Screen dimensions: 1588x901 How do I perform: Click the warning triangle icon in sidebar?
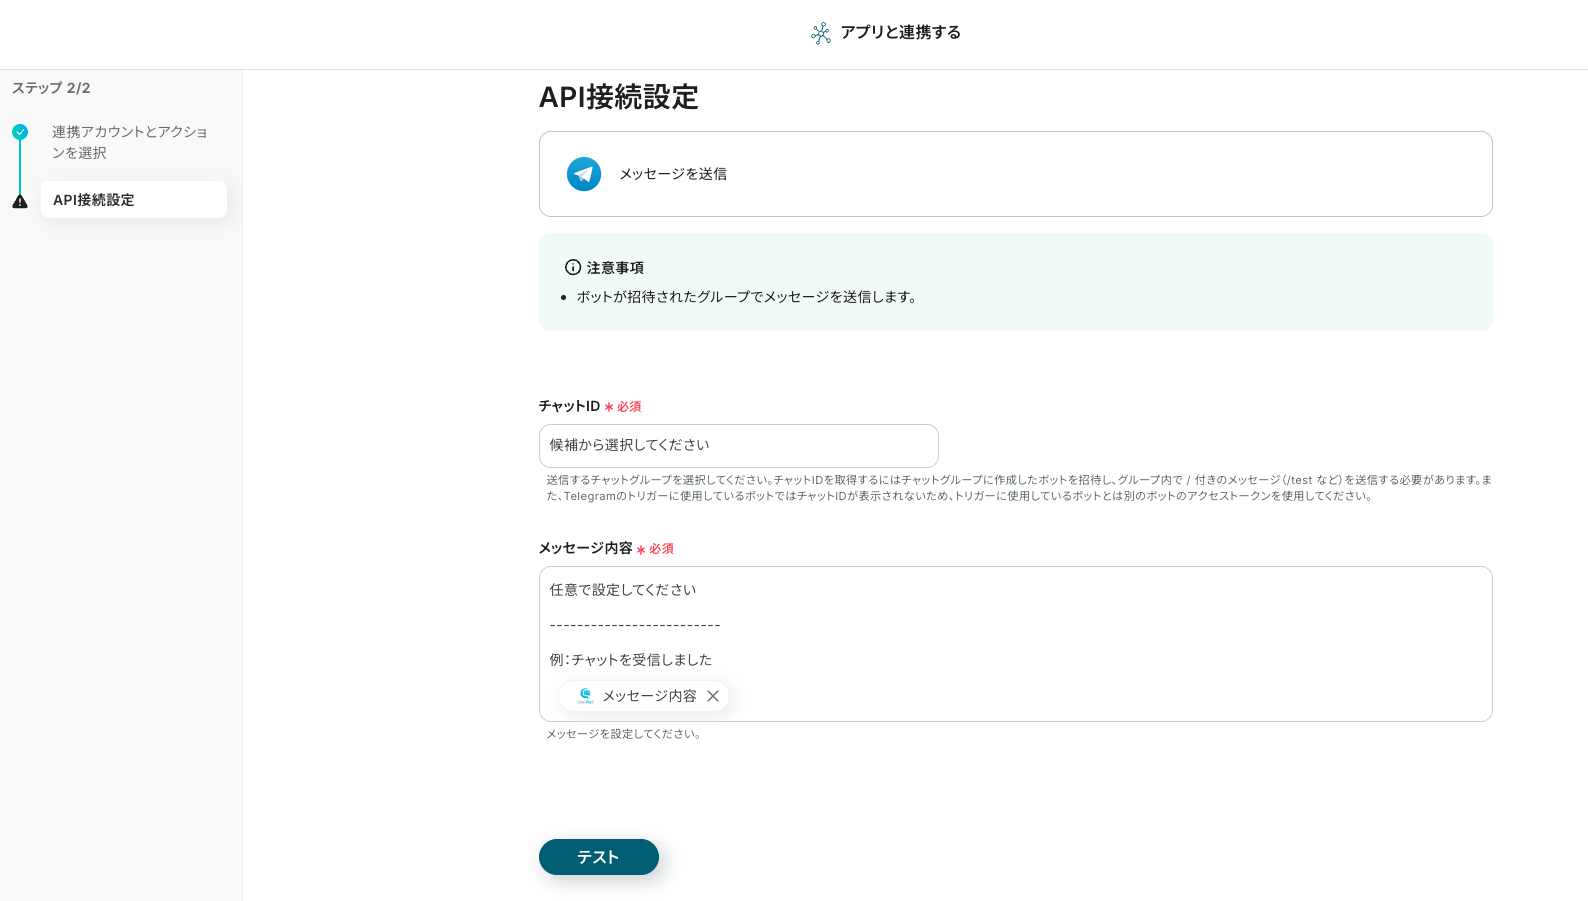point(20,201)
